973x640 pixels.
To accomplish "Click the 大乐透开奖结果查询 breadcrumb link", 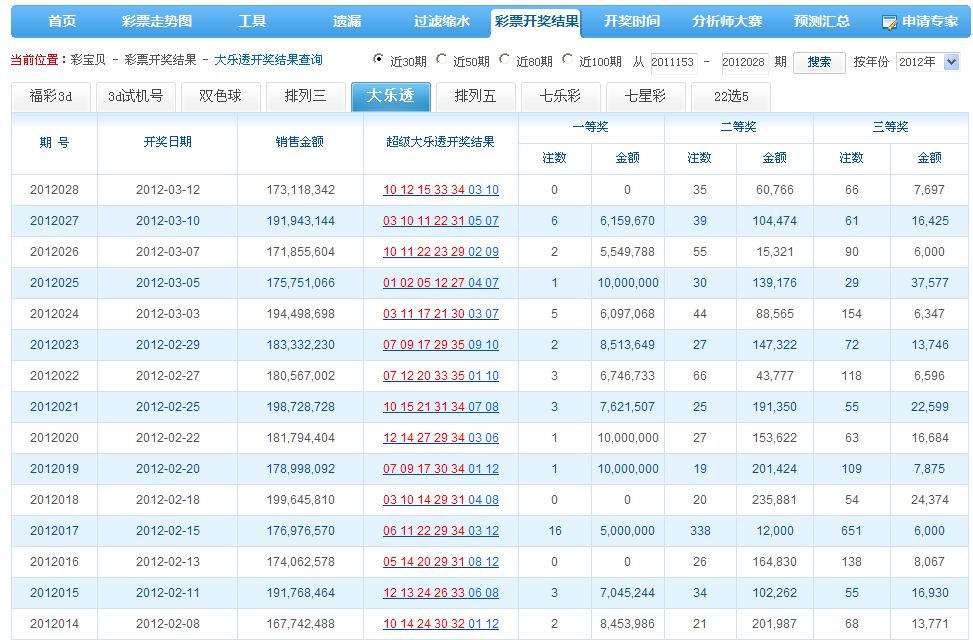I will pyautogui.click(x=268, y=61).
